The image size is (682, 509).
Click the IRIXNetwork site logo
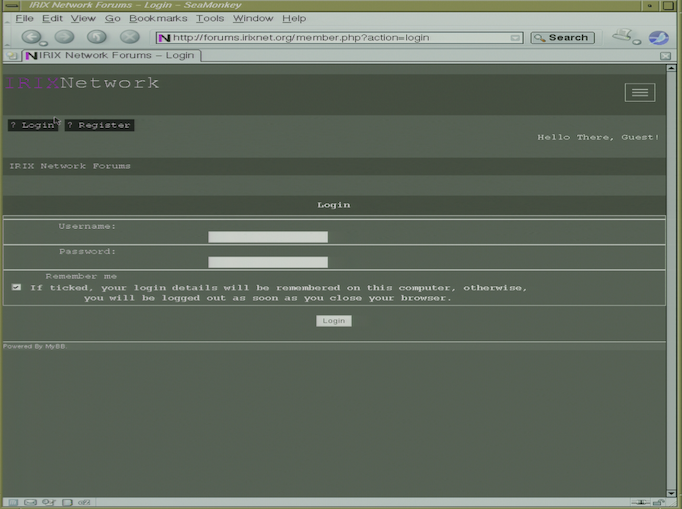(82, 83)
